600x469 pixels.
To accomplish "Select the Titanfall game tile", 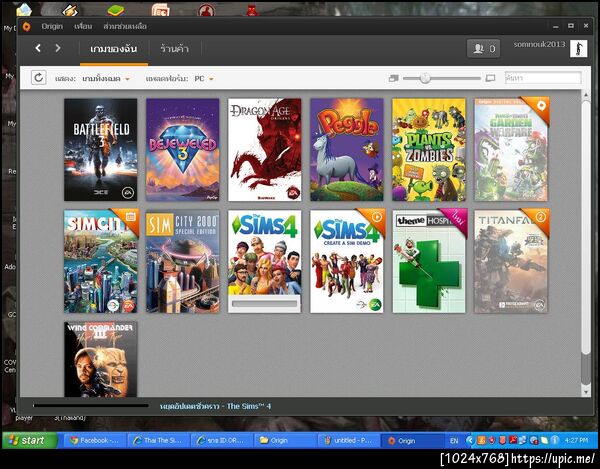I will tap(511, 261).
